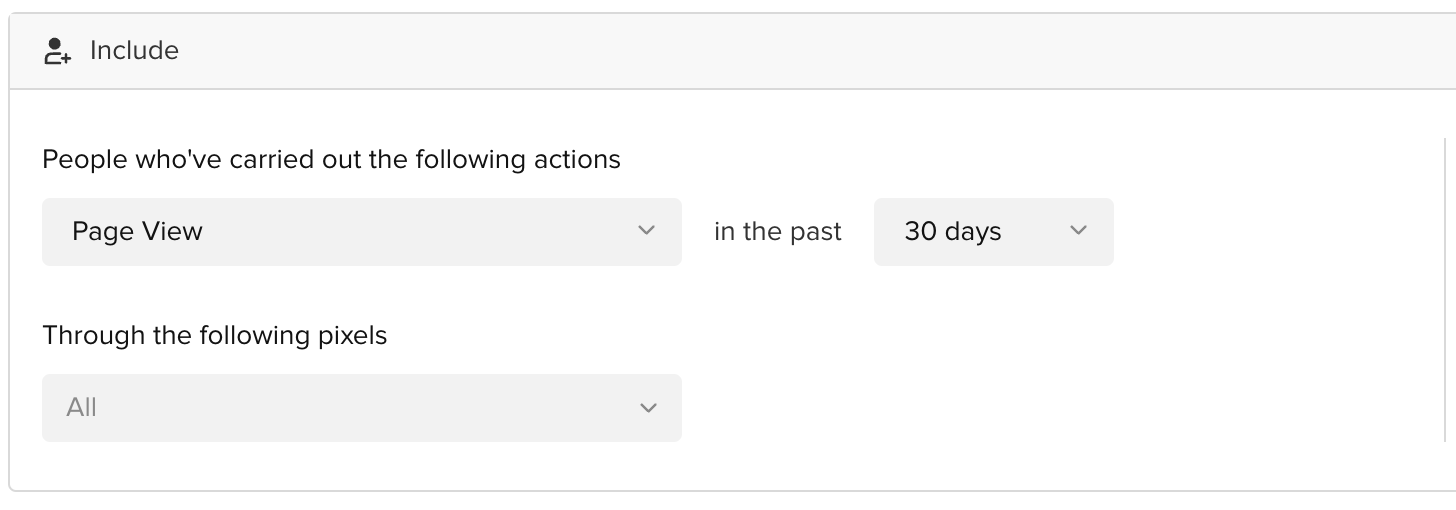Screen dimensions: 1456x510
Task: Click the 'Page View' text in the actions selector
Action: [x=137, y=232]
